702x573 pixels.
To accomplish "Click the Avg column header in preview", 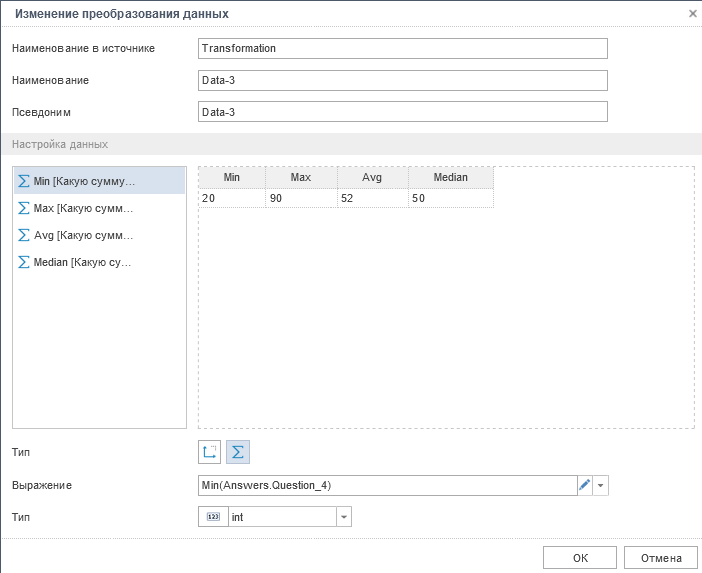I will tap(372, 177).
